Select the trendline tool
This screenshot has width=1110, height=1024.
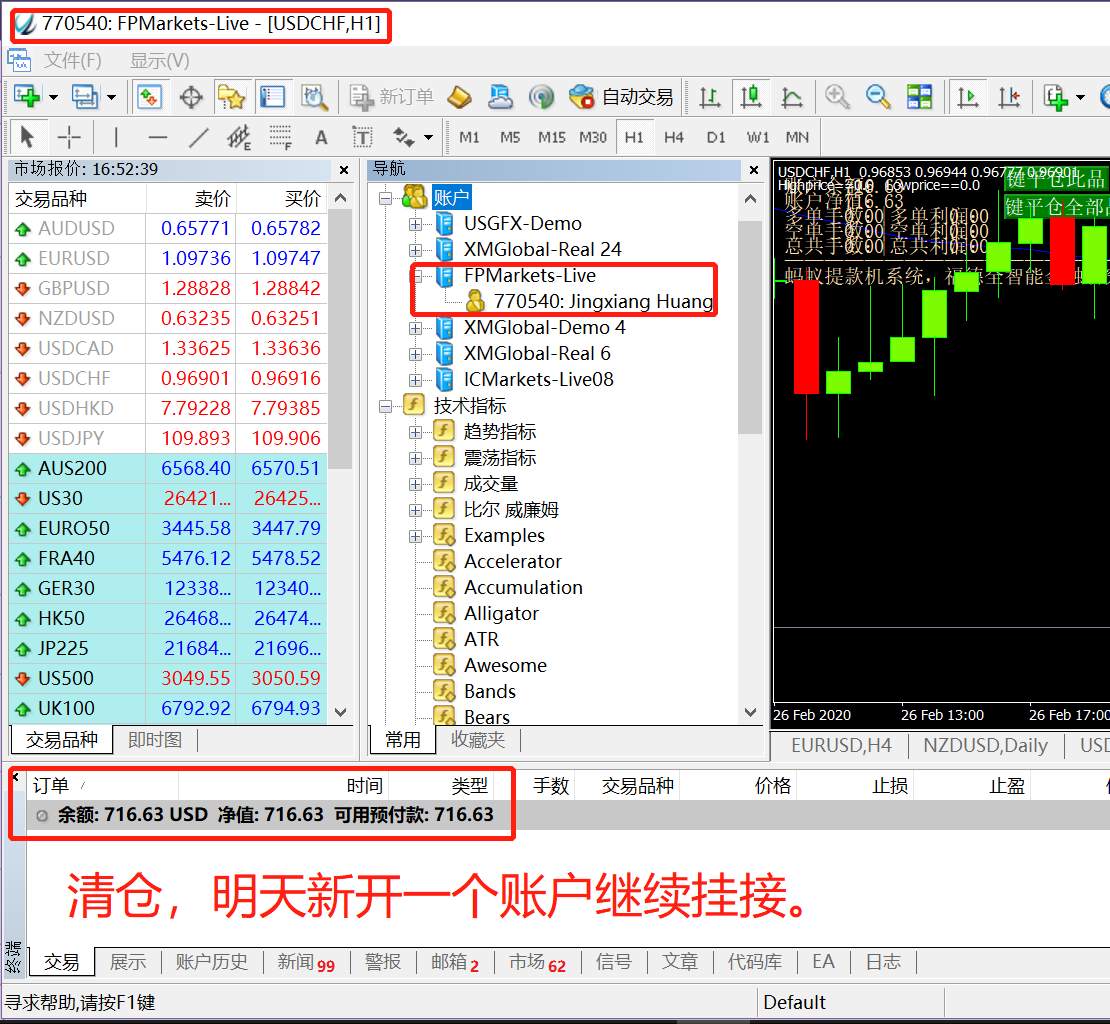coord(199,137)
